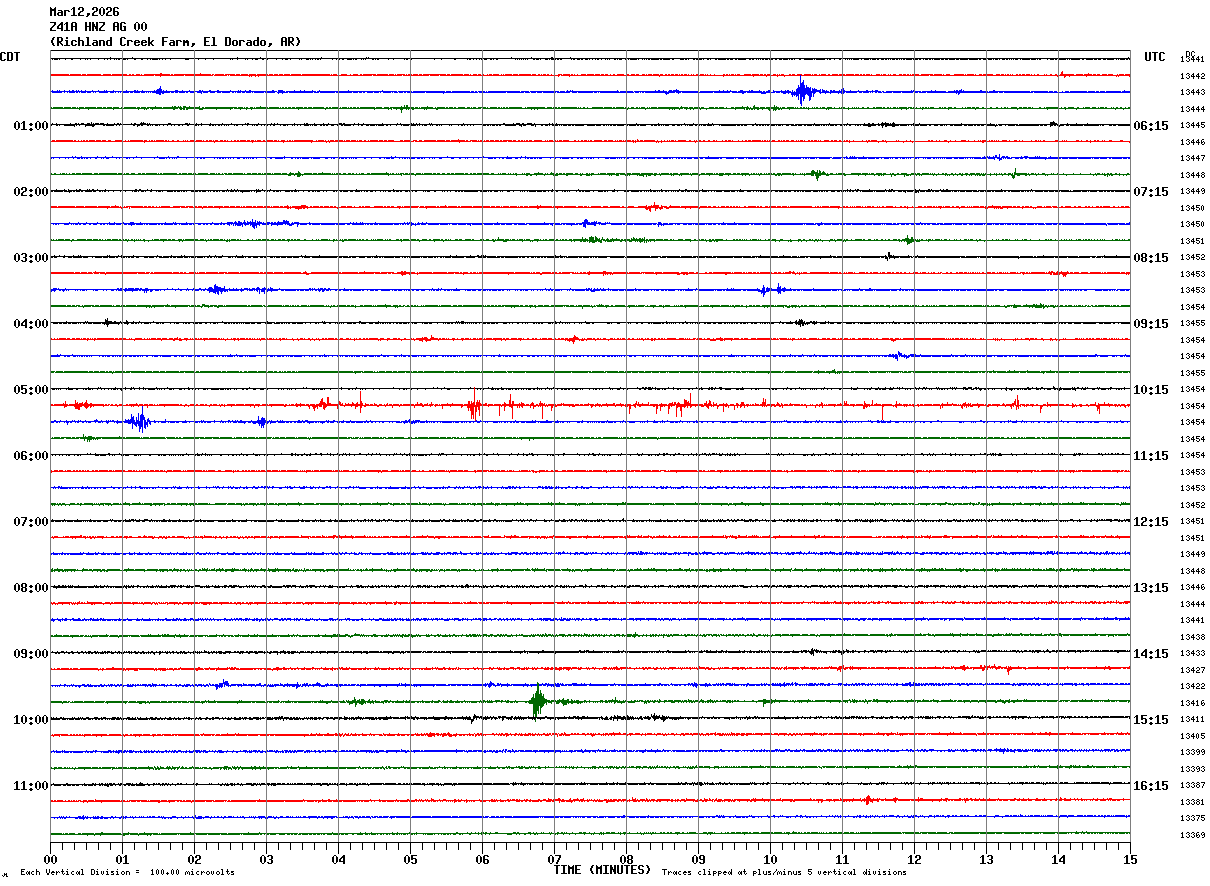
Task: Pick the DC value 13443
Action: tap(1192, 93)
